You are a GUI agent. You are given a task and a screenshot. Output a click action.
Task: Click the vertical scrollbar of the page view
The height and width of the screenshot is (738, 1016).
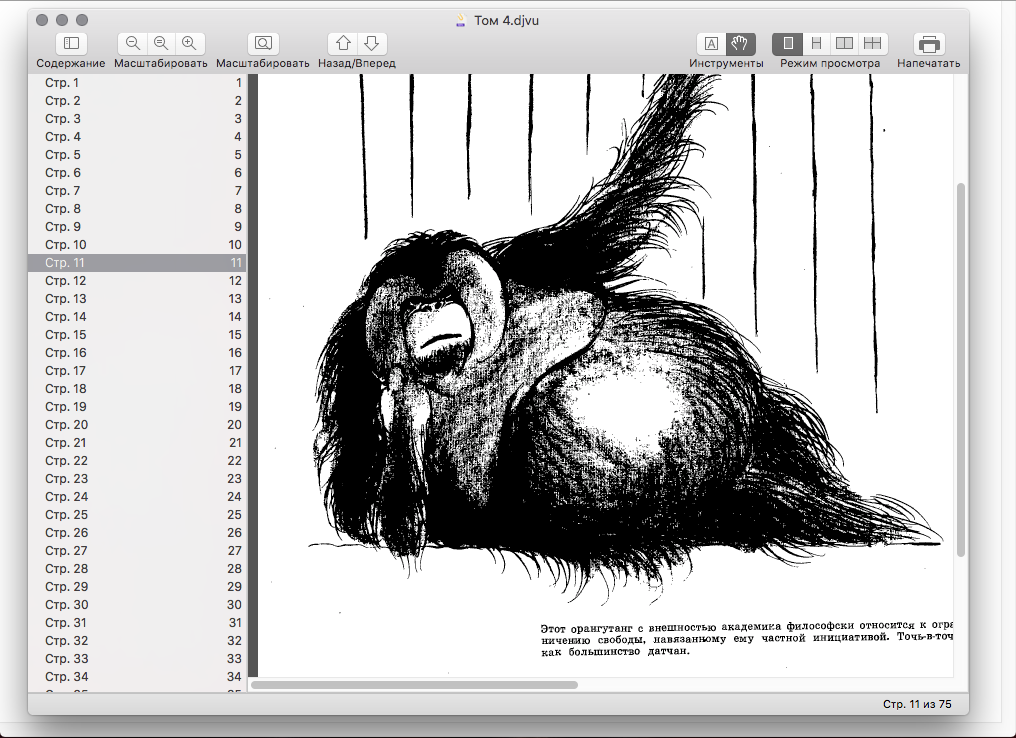961,369
